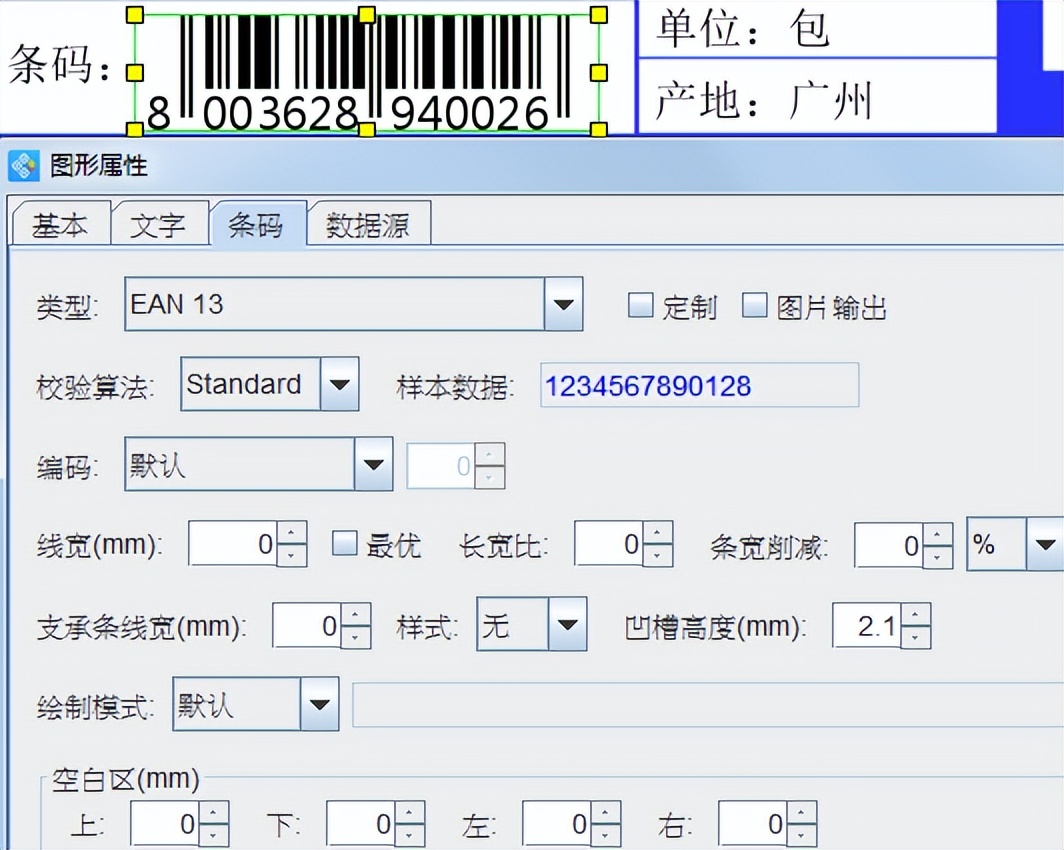Image resolution: width=1064 pixels, height=850 pixels.
Task: Check the 图片输出 option
Action: 754,306
